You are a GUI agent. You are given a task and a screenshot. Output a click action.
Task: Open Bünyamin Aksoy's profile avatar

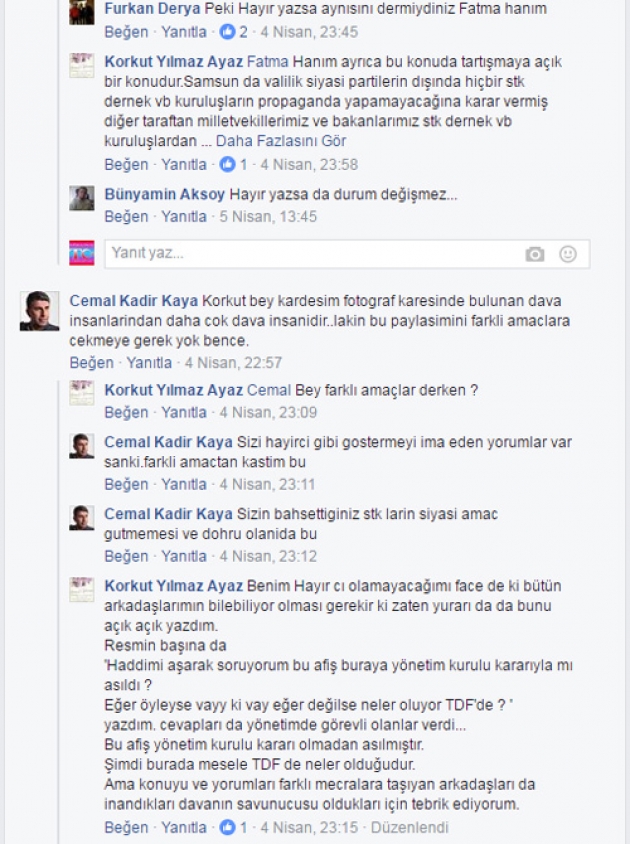82,198
